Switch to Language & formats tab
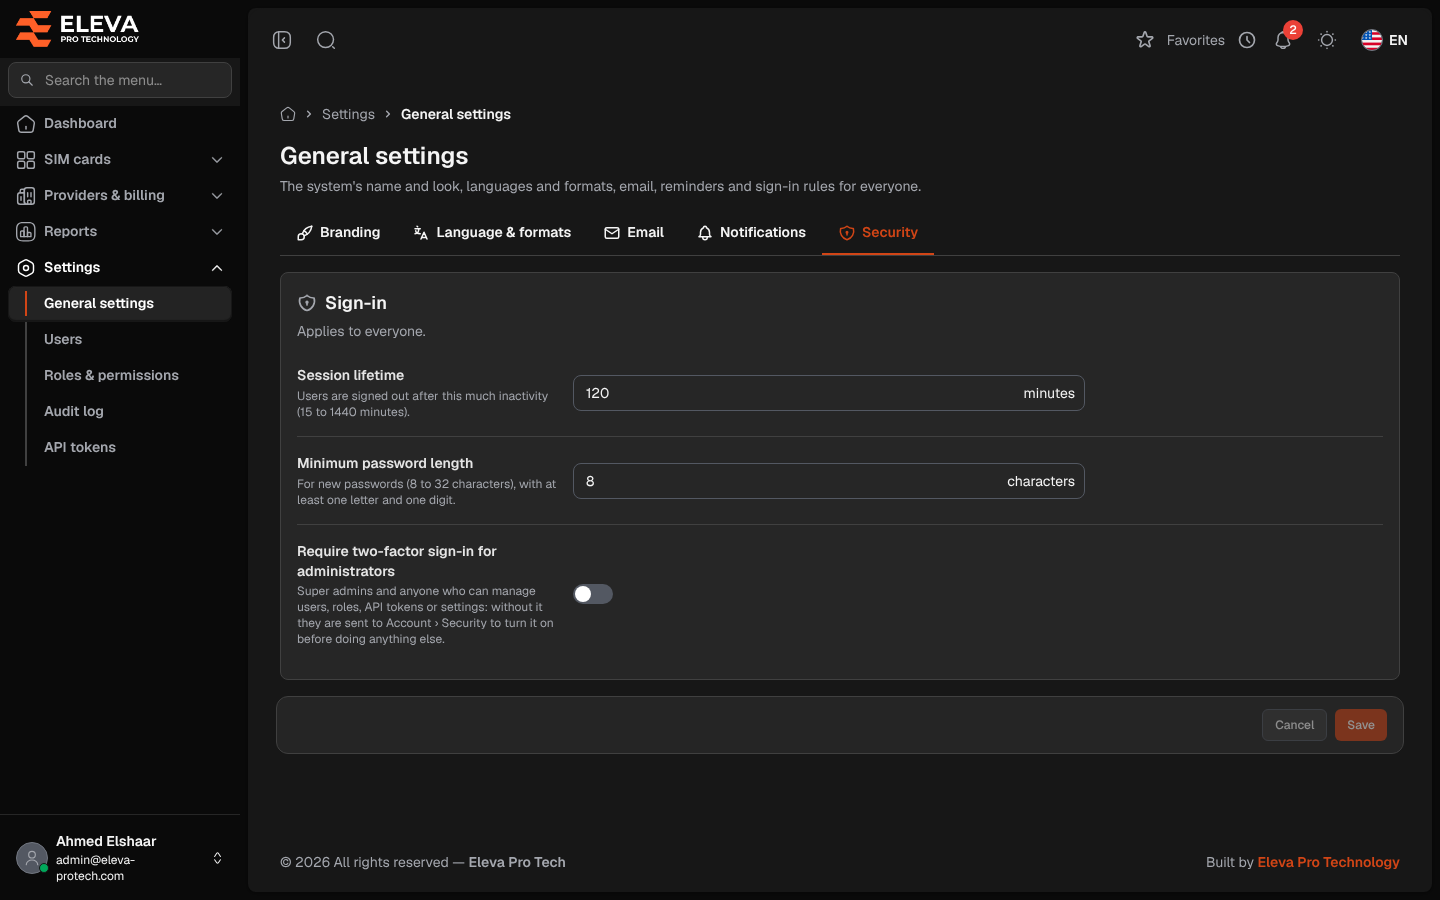Image resolution: width=1440 pixels, height=900 pixels. pyautogui.click(x=492, y=232)
